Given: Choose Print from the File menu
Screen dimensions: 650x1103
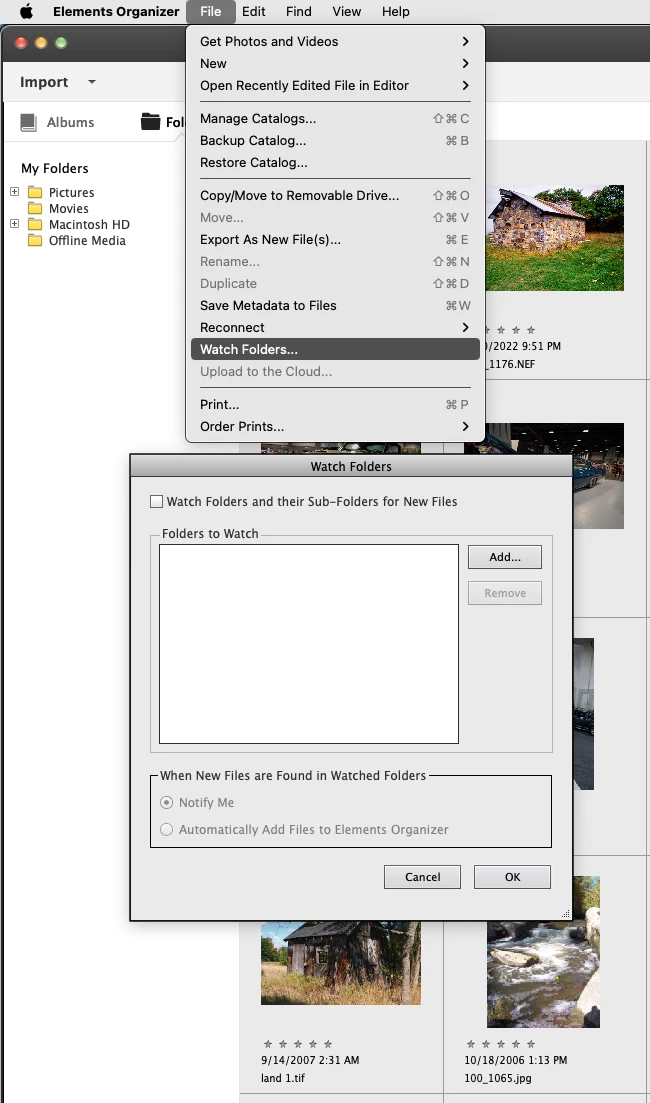Looking at the screenshot, I should click(x=335, y=404).
